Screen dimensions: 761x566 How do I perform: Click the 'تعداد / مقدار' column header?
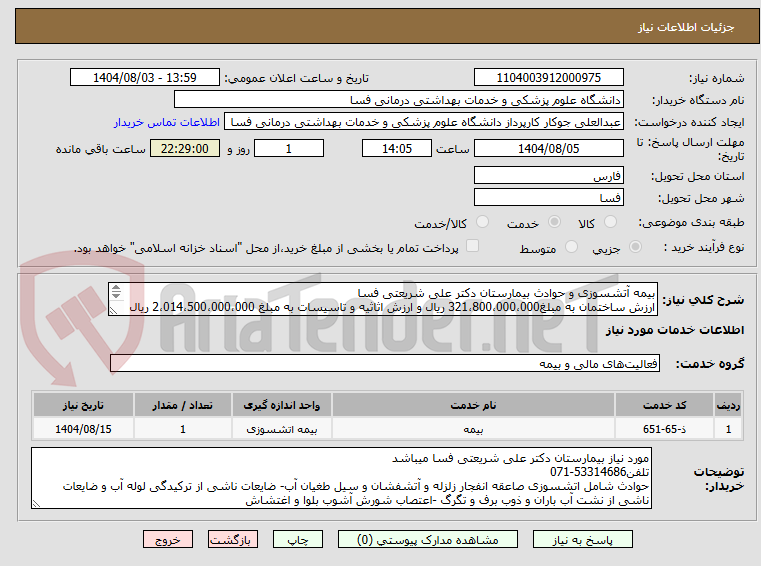coord(182,405)
